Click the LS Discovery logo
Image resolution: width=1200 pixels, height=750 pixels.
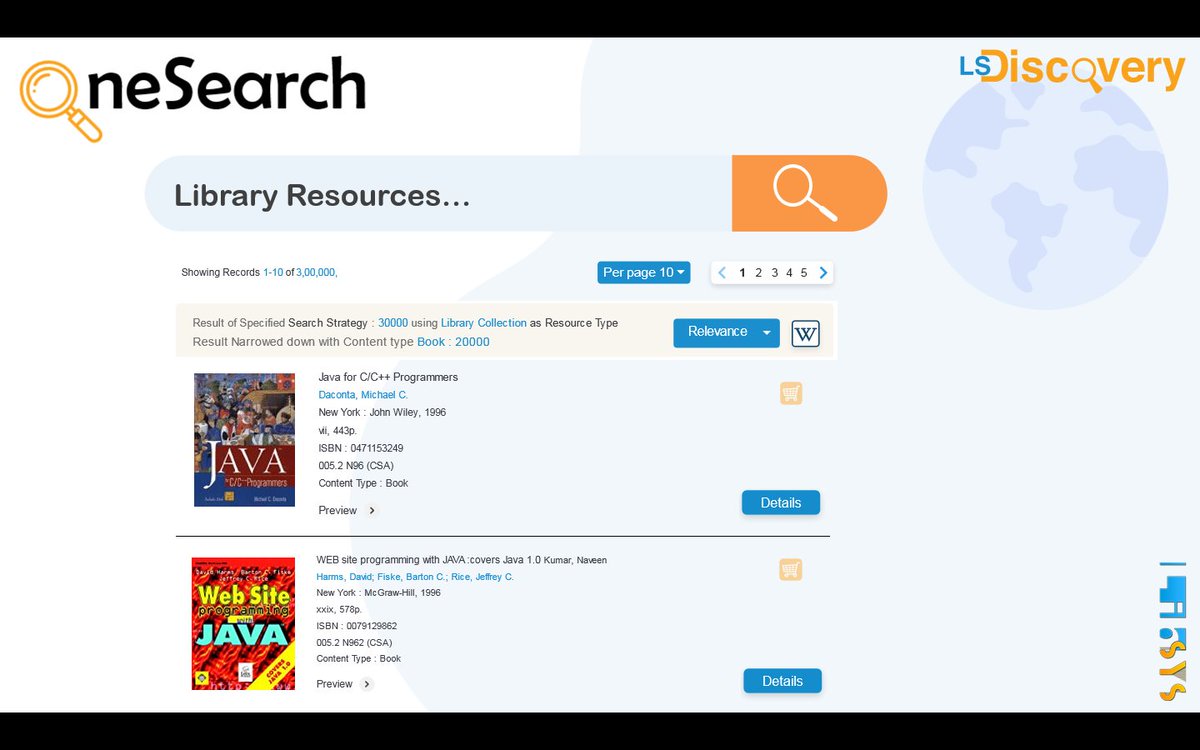point(1072,69)
